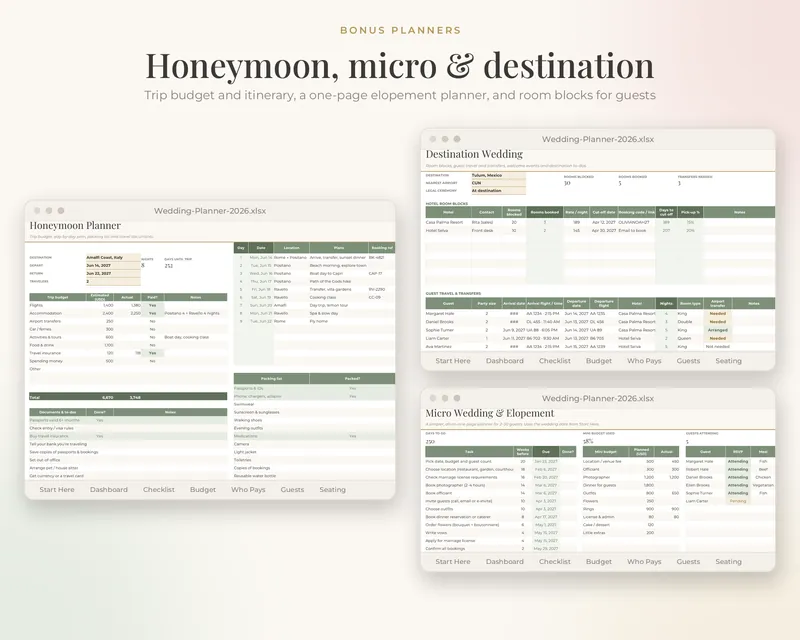Screen dimensions: 800x640
Task: Open Seating tab in Honeymoon Planner window
Action: 333,489
